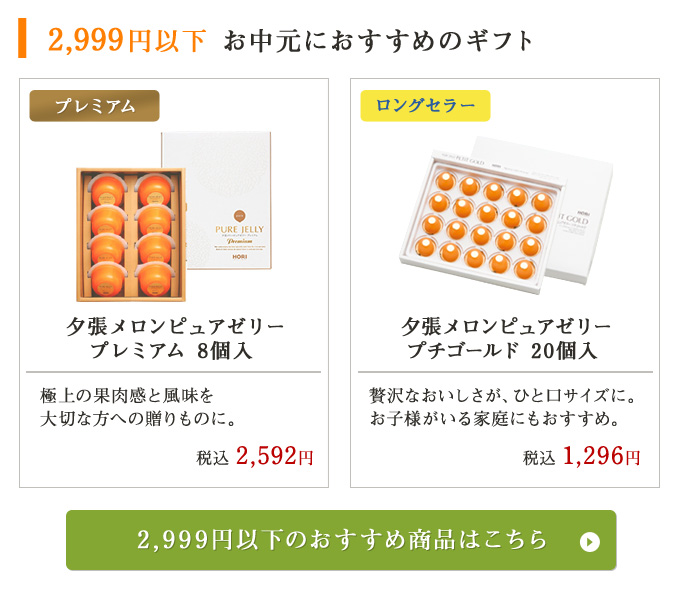Click the HORI logo on premium box lid

(239, 257)
